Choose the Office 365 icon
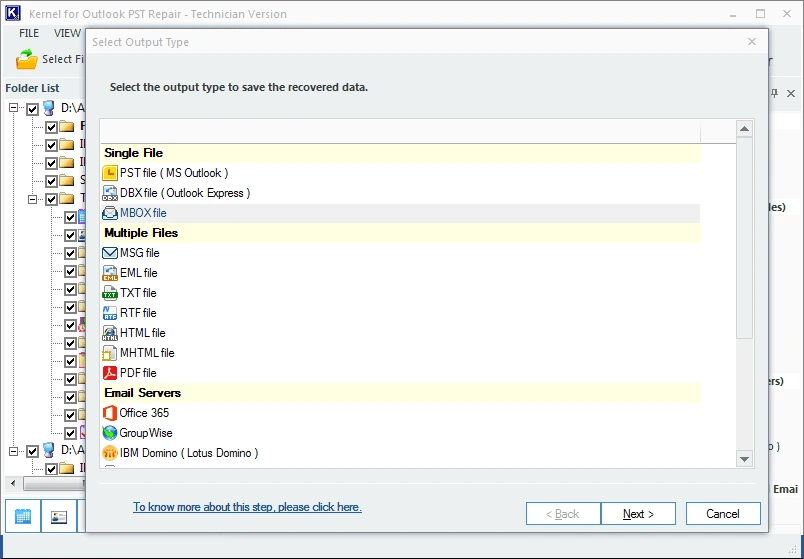 coord(110,413)
